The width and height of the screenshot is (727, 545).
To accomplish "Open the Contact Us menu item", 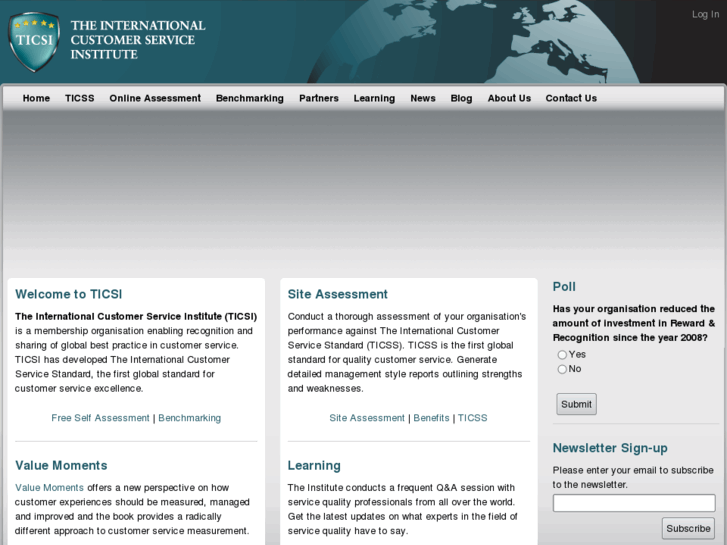I will pos(571,98).
